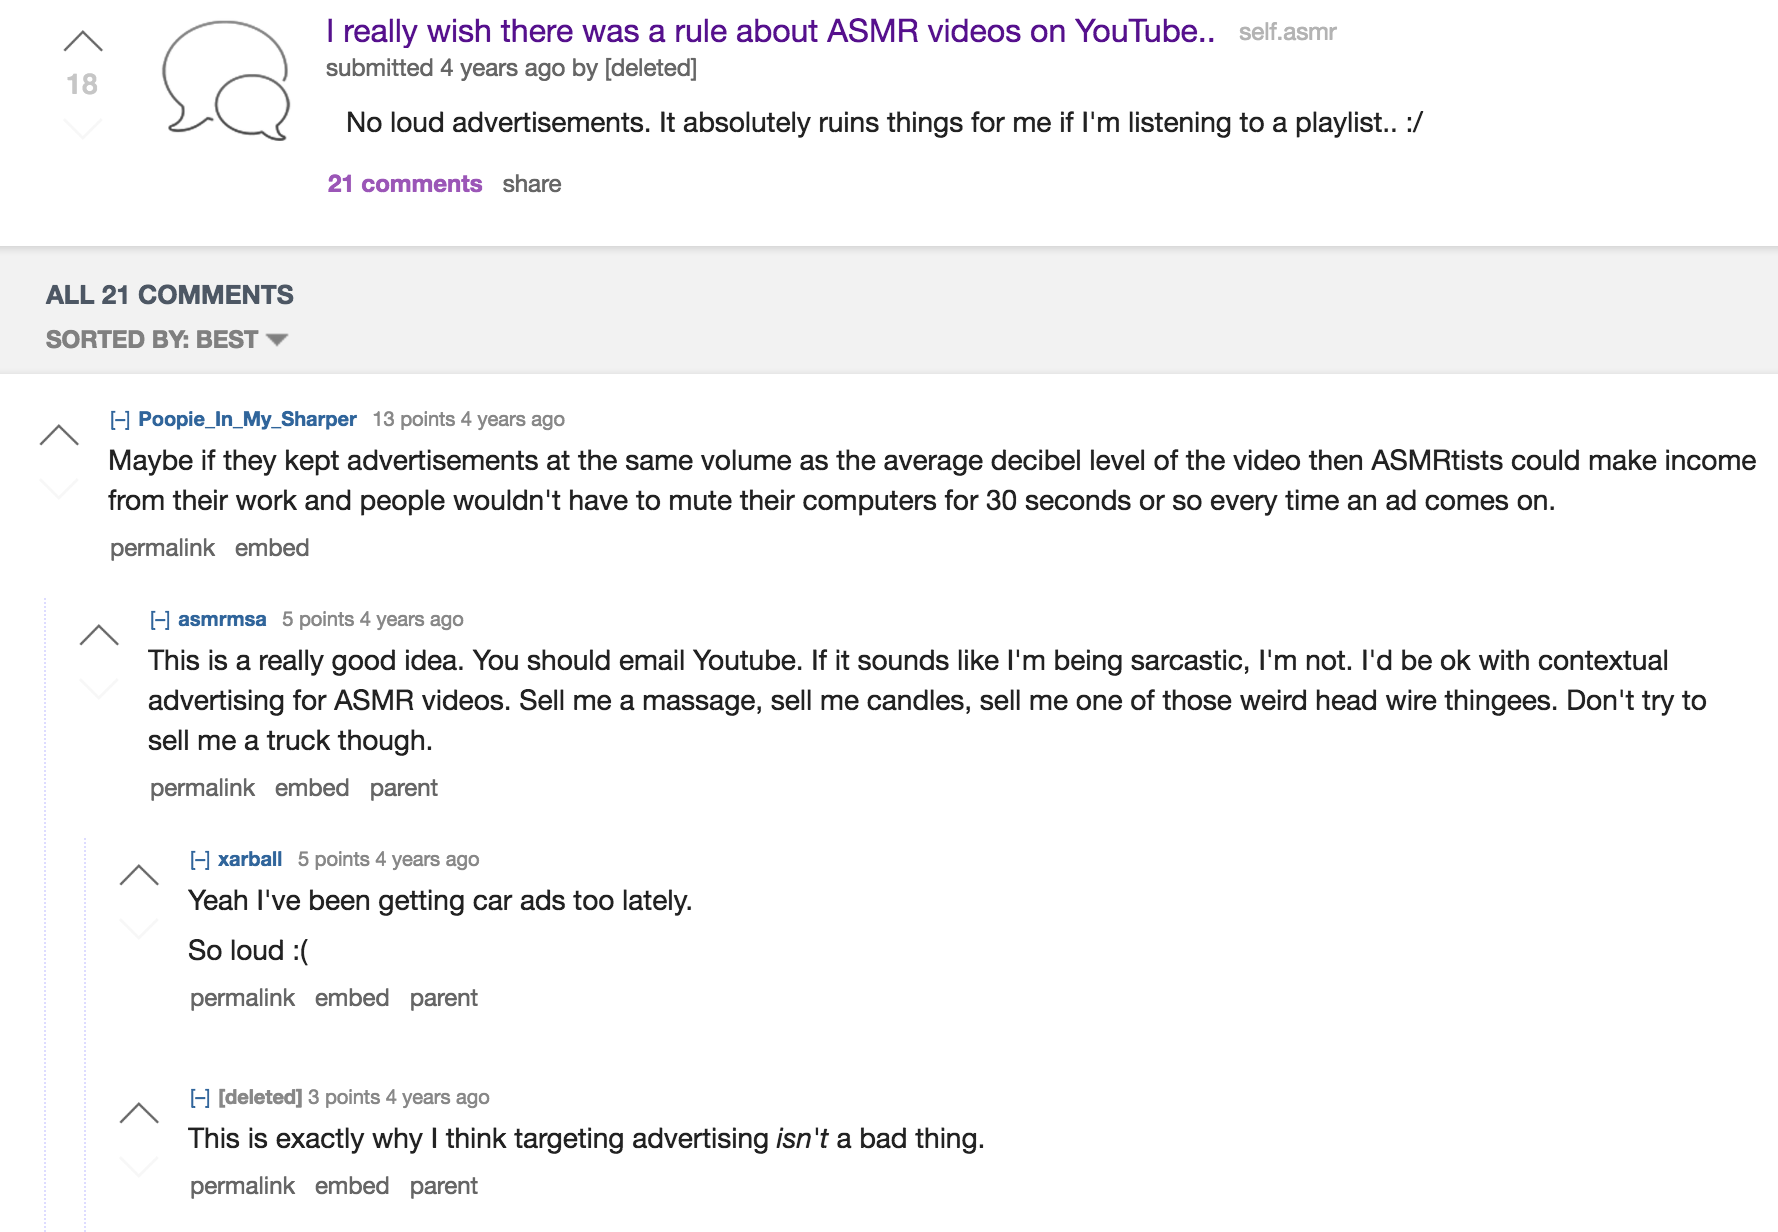Collapse asmrmsa's comment with [–] toggle
Viewport: 1778px width, 1232px height.
click(x=160, y=620)
